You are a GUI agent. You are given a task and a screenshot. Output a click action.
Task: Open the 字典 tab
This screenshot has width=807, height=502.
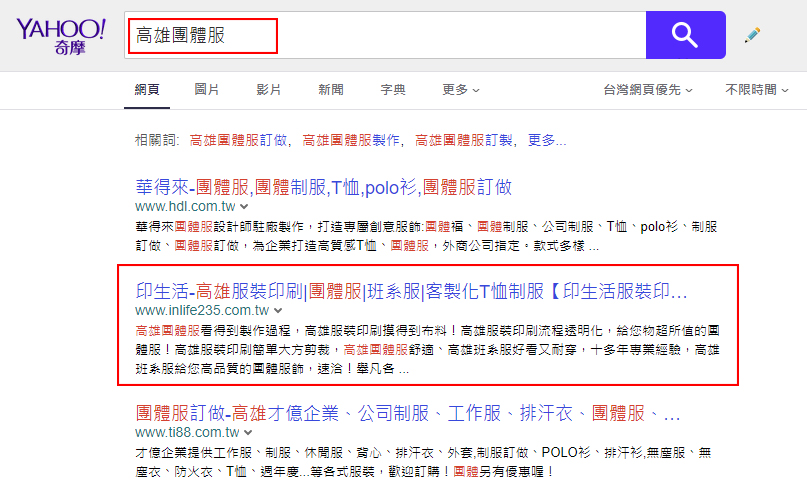393,90
